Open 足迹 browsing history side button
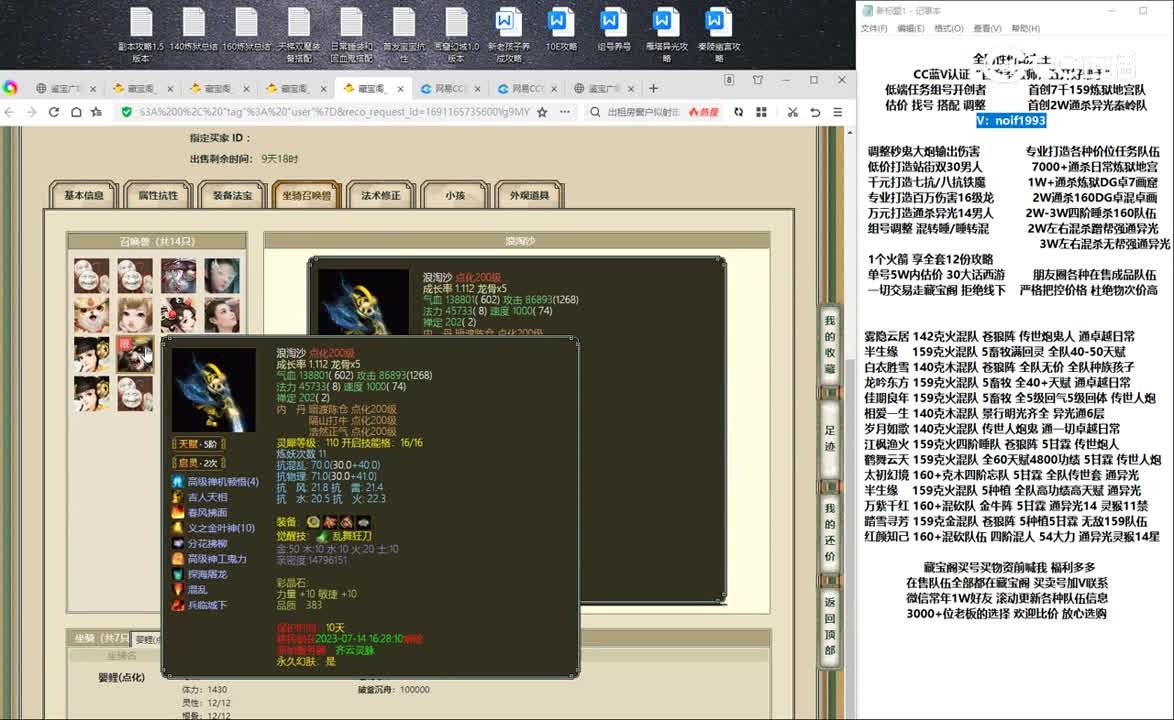Image resolution: width=1174 pixels, height=720 pixels. [830, 440]
